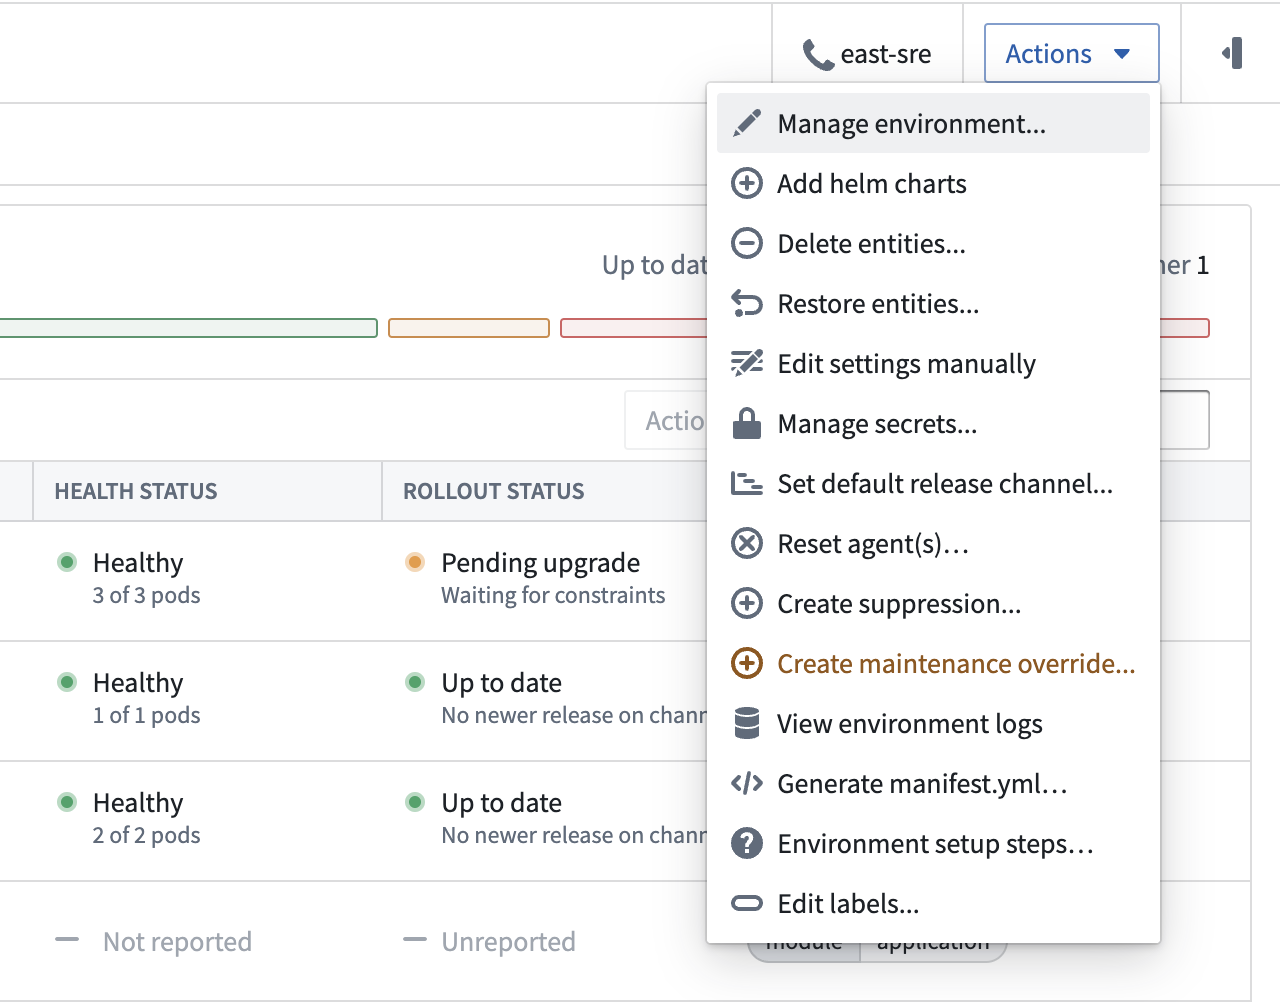
Task: Click the orange segment of the status bar
Action: 469,328
